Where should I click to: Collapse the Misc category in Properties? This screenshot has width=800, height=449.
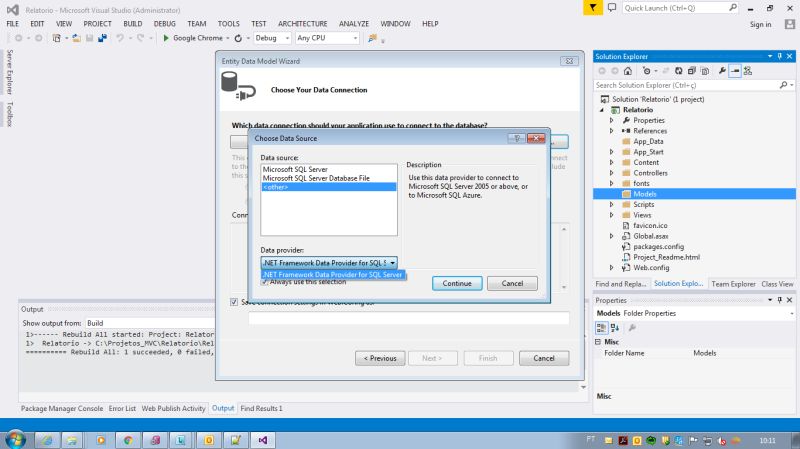coord(598,342)
